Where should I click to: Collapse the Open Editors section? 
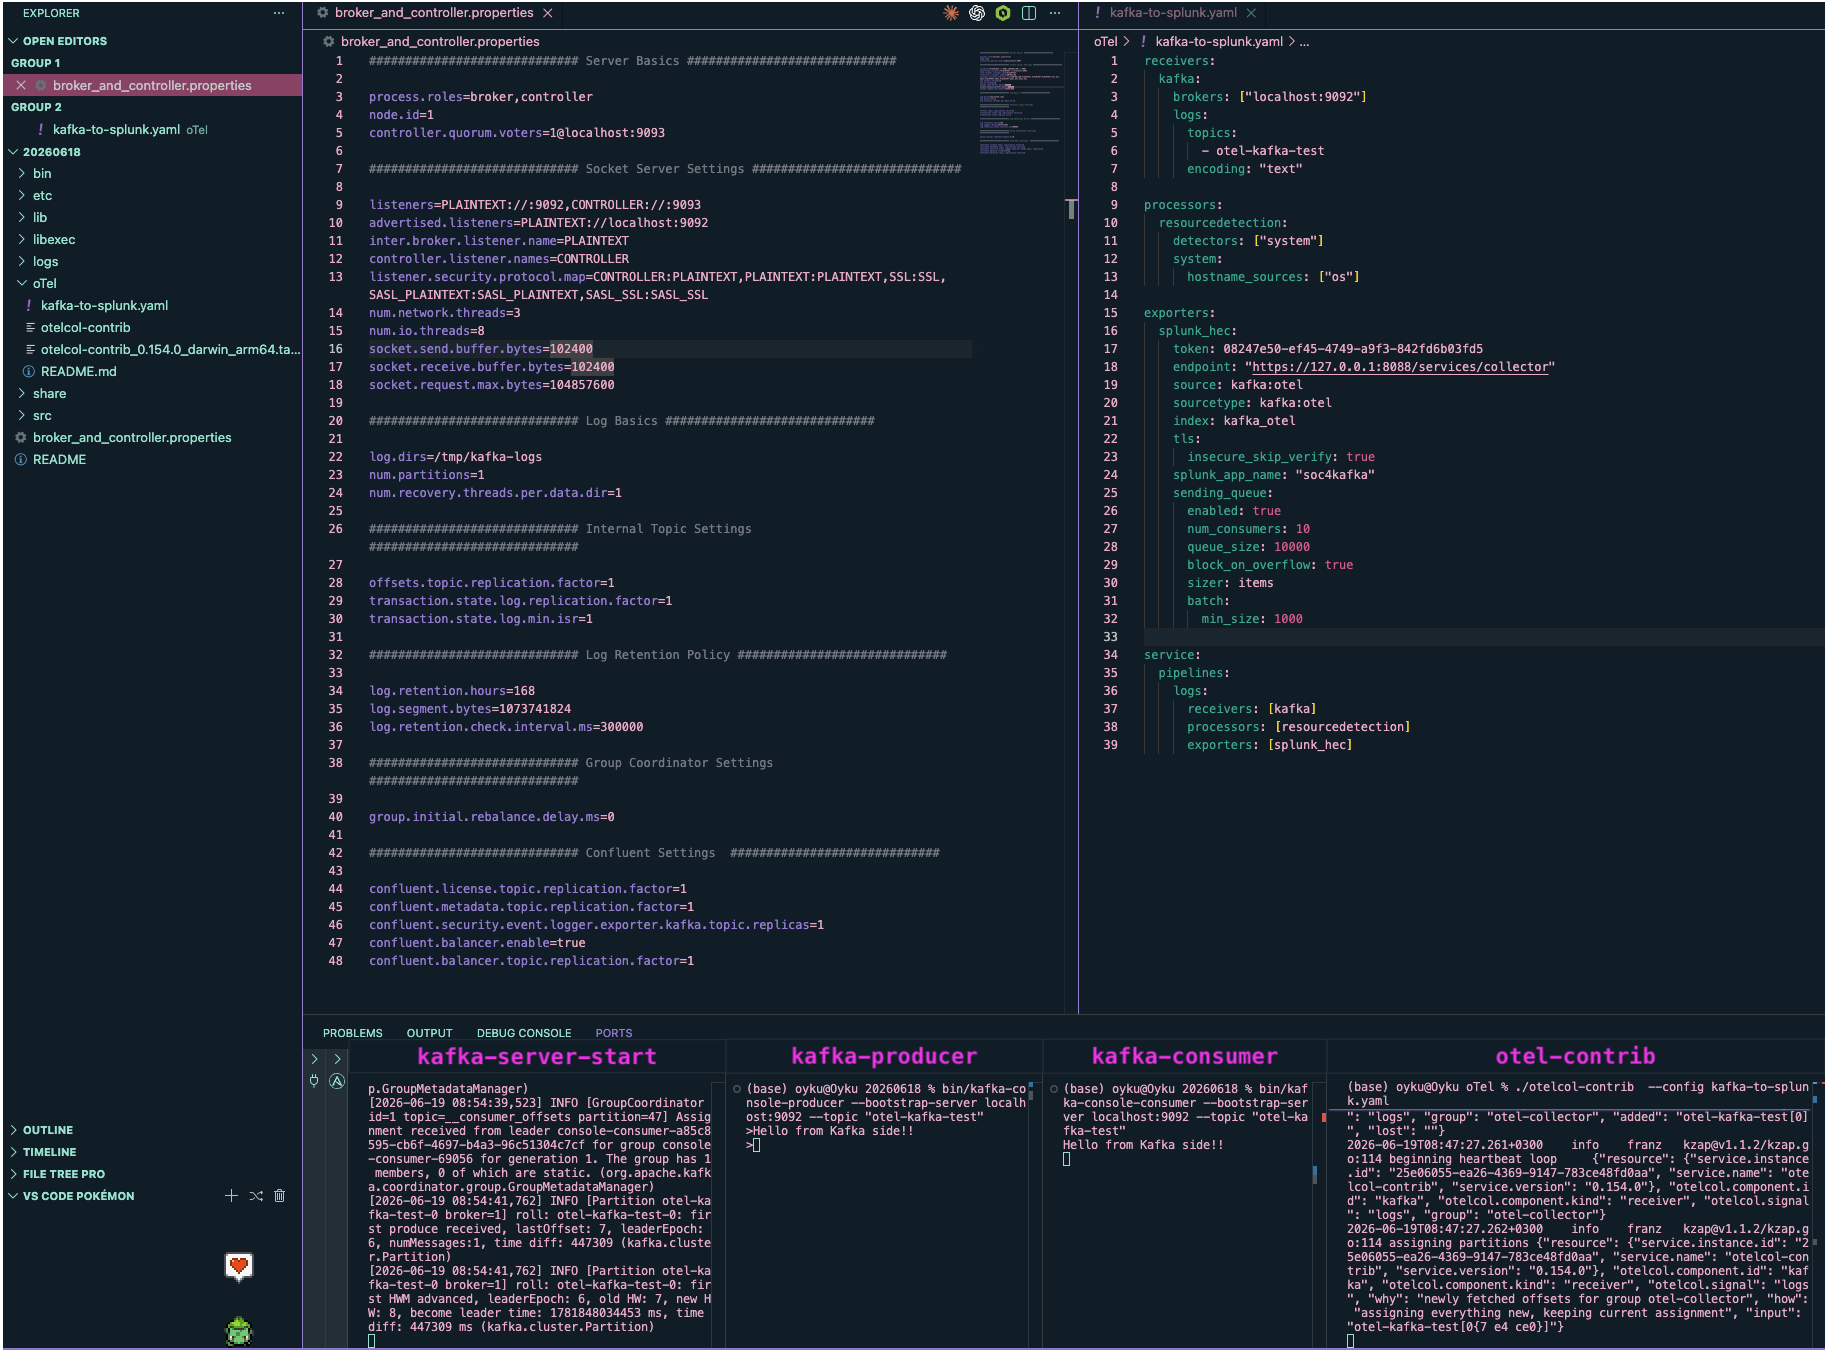(13, 41)
